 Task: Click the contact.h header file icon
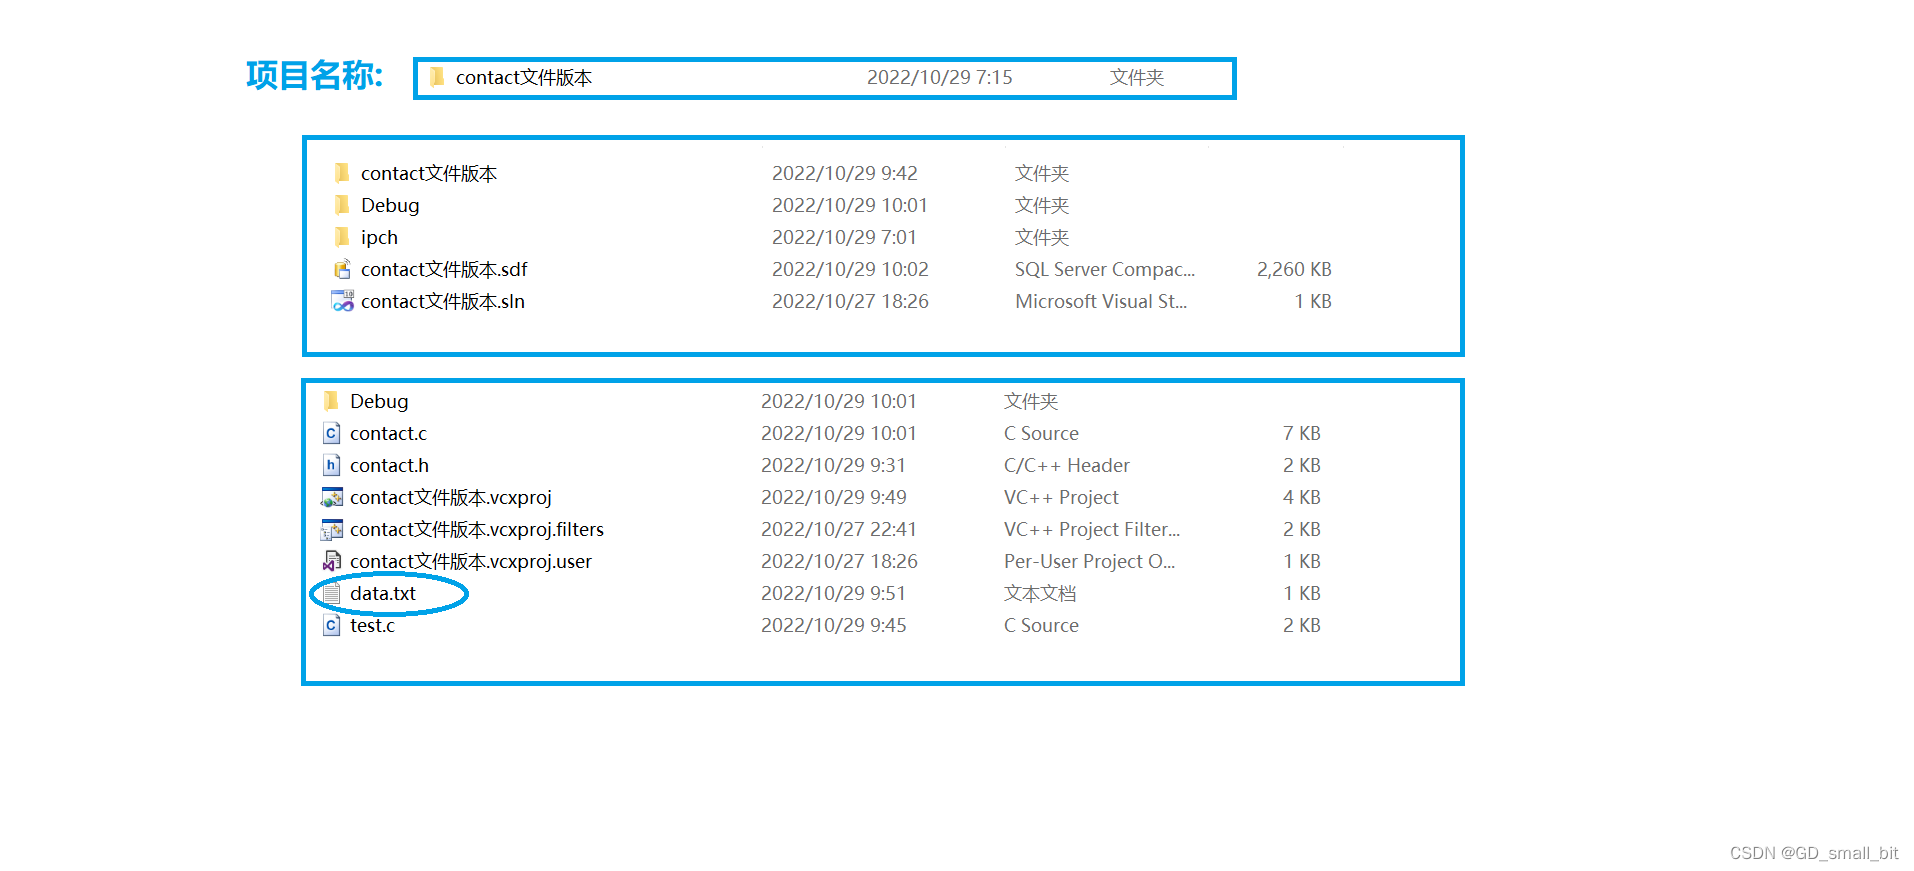coord(331,465)
